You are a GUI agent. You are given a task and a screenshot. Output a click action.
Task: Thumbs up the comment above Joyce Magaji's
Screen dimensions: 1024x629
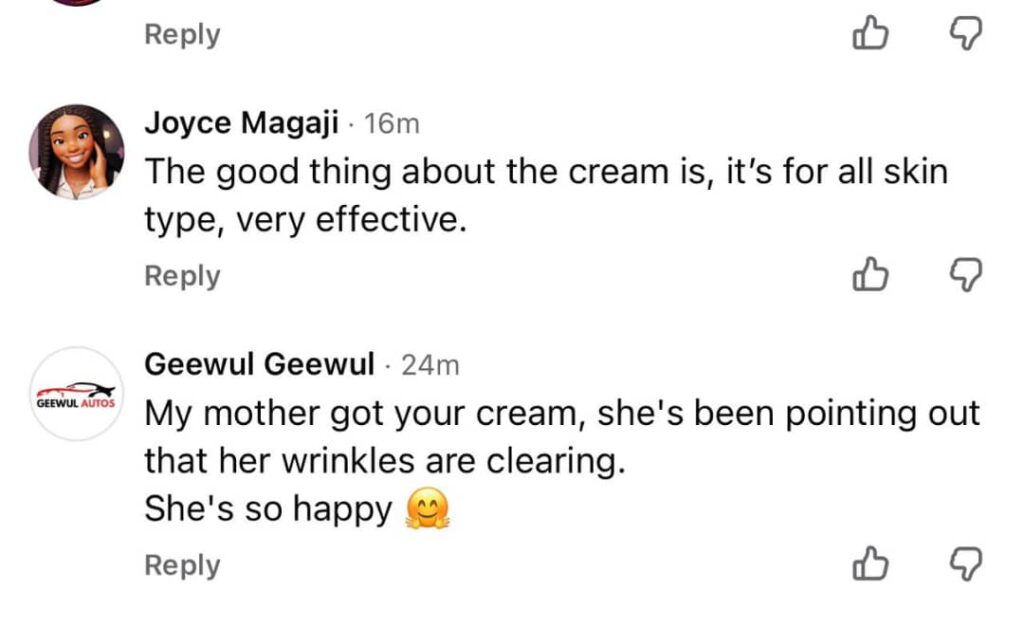(x=871, y=33)
